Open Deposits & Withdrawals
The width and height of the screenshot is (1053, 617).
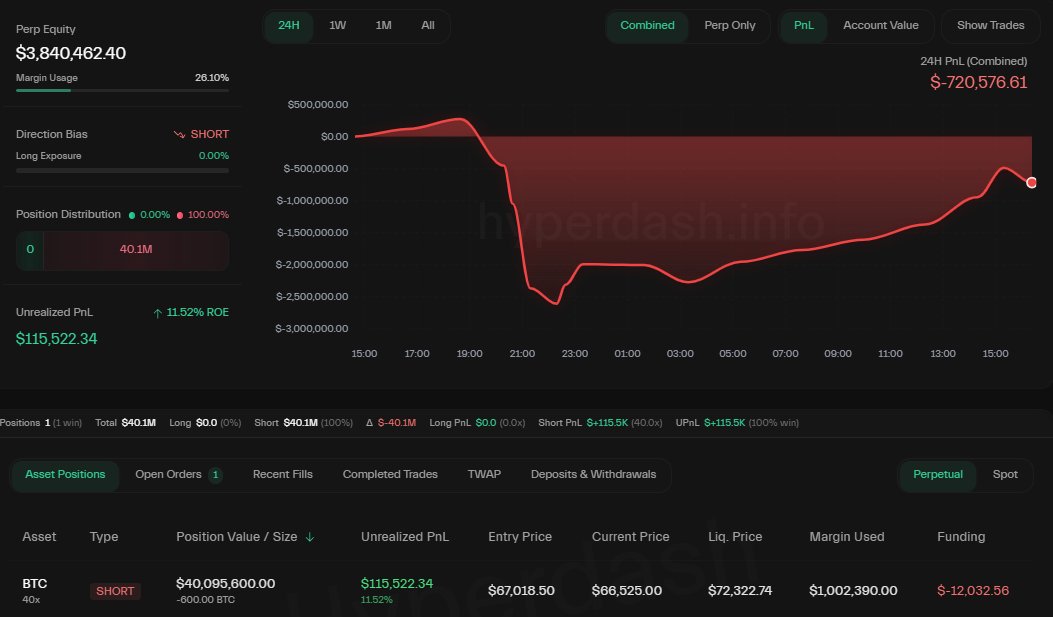click(x=593, y=474)
